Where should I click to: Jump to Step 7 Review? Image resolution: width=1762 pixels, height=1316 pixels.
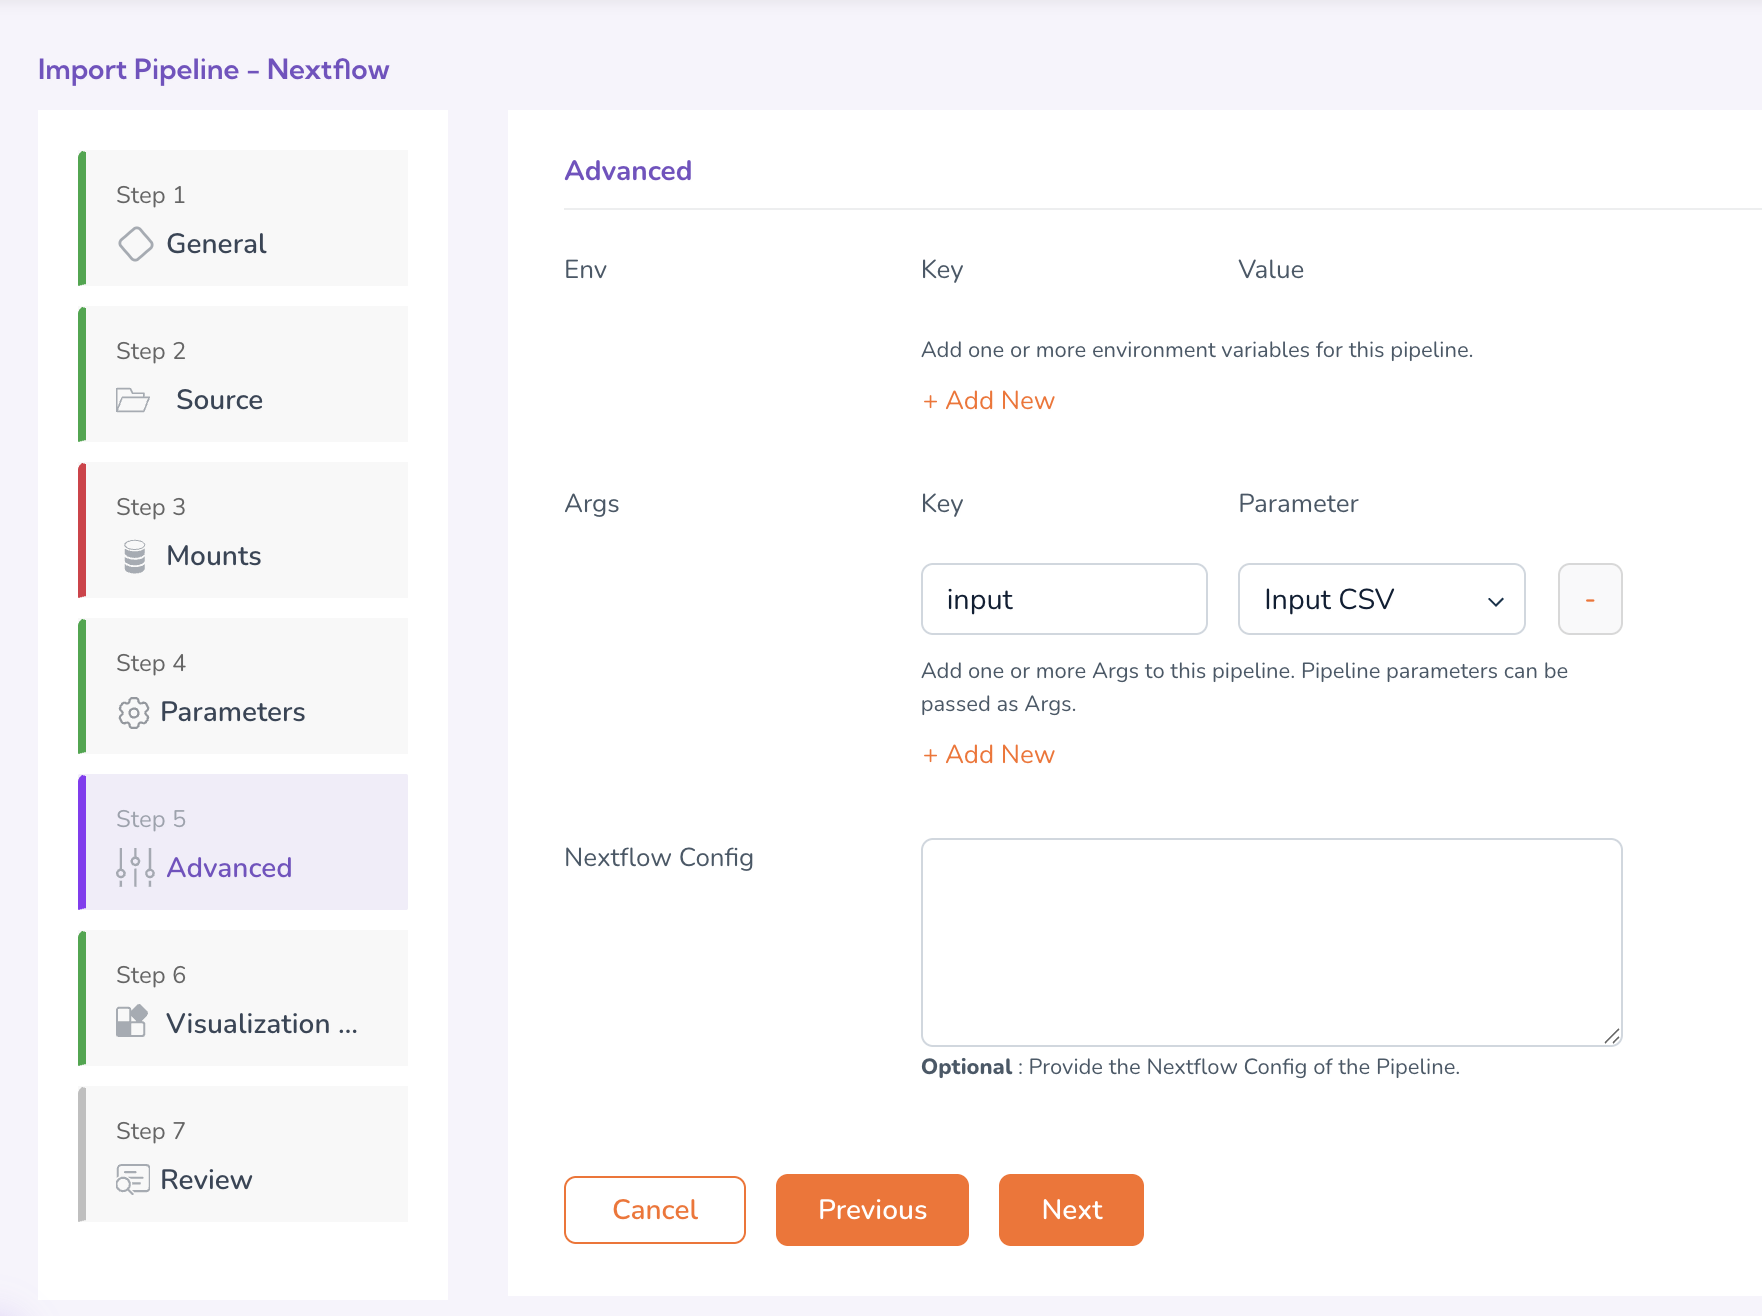(x=244, y=1155)
